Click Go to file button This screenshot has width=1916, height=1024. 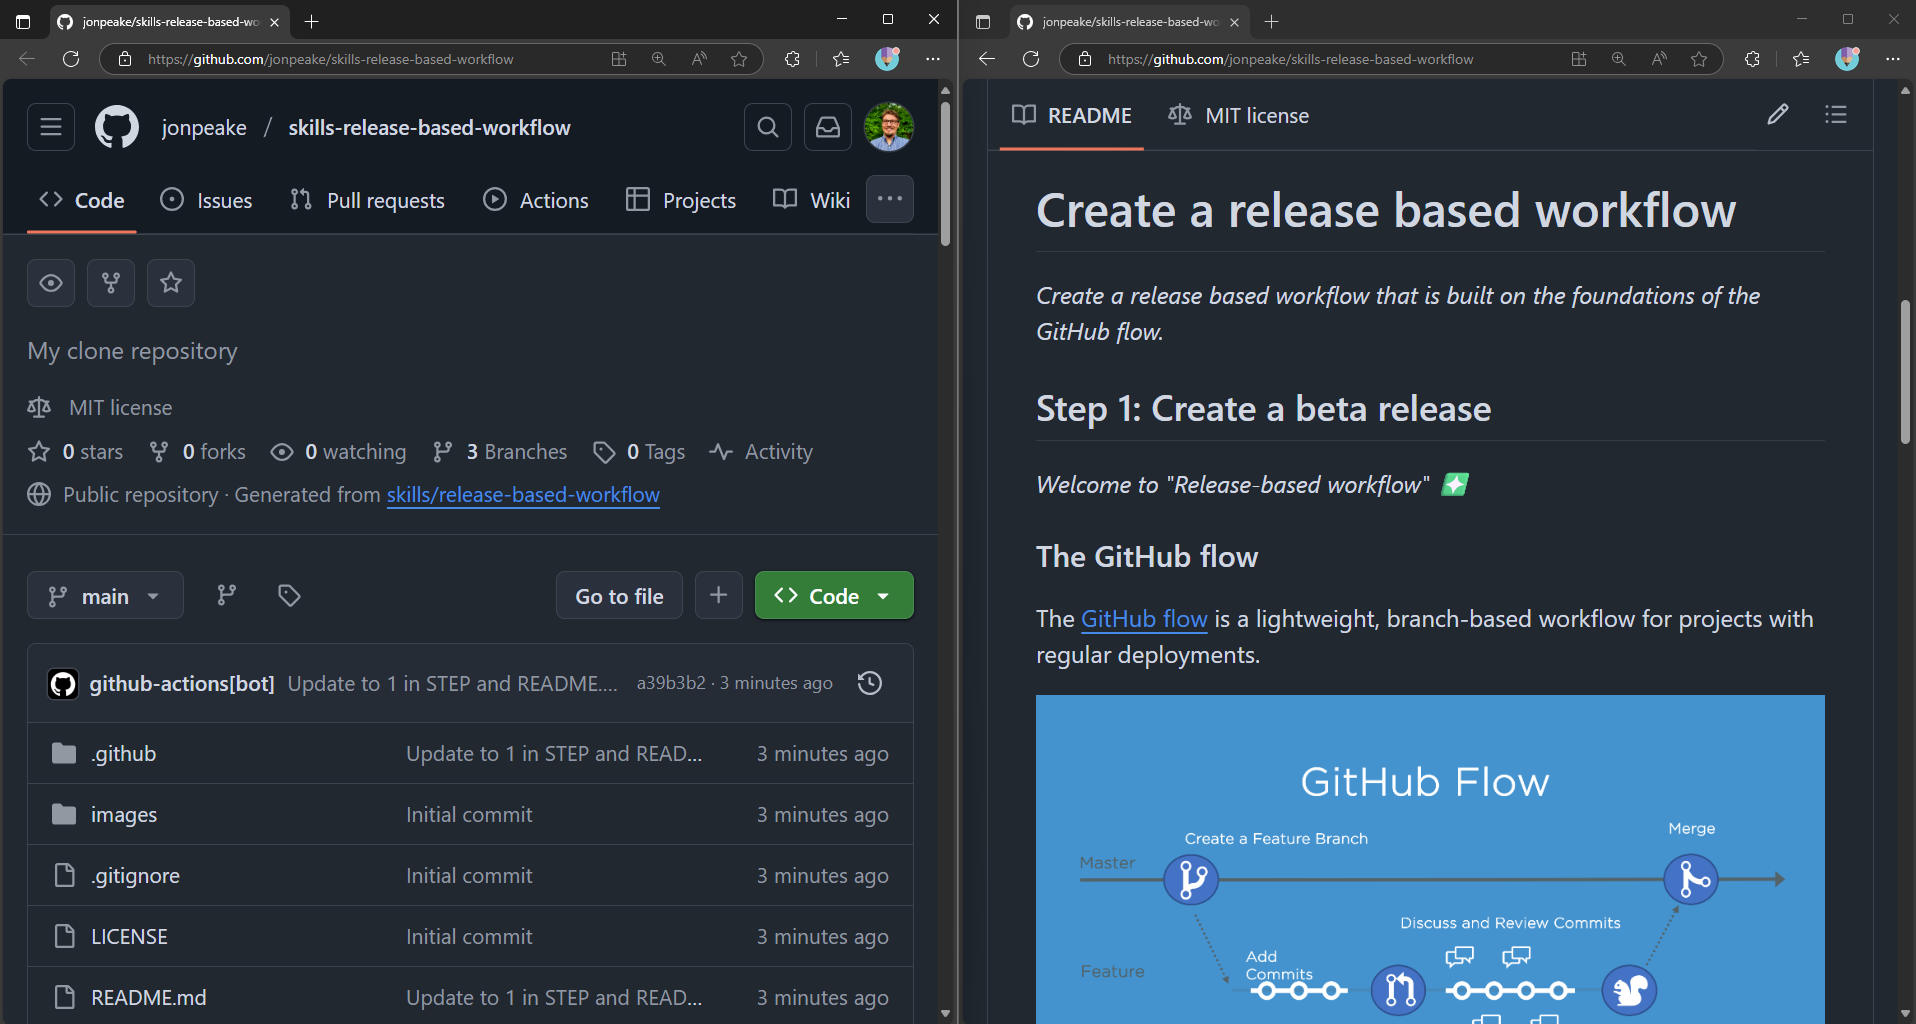point(619,596)
